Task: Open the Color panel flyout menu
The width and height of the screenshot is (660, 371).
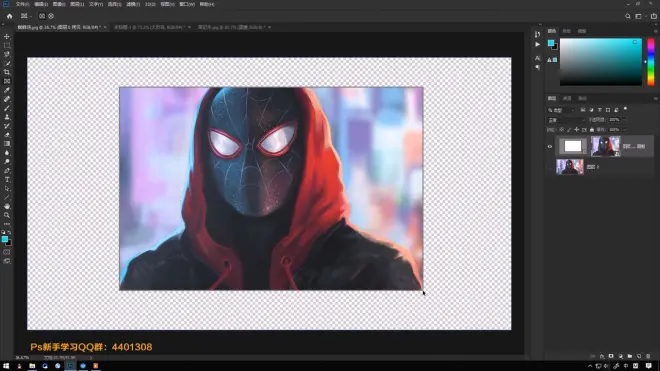Action: coord(655,31)
